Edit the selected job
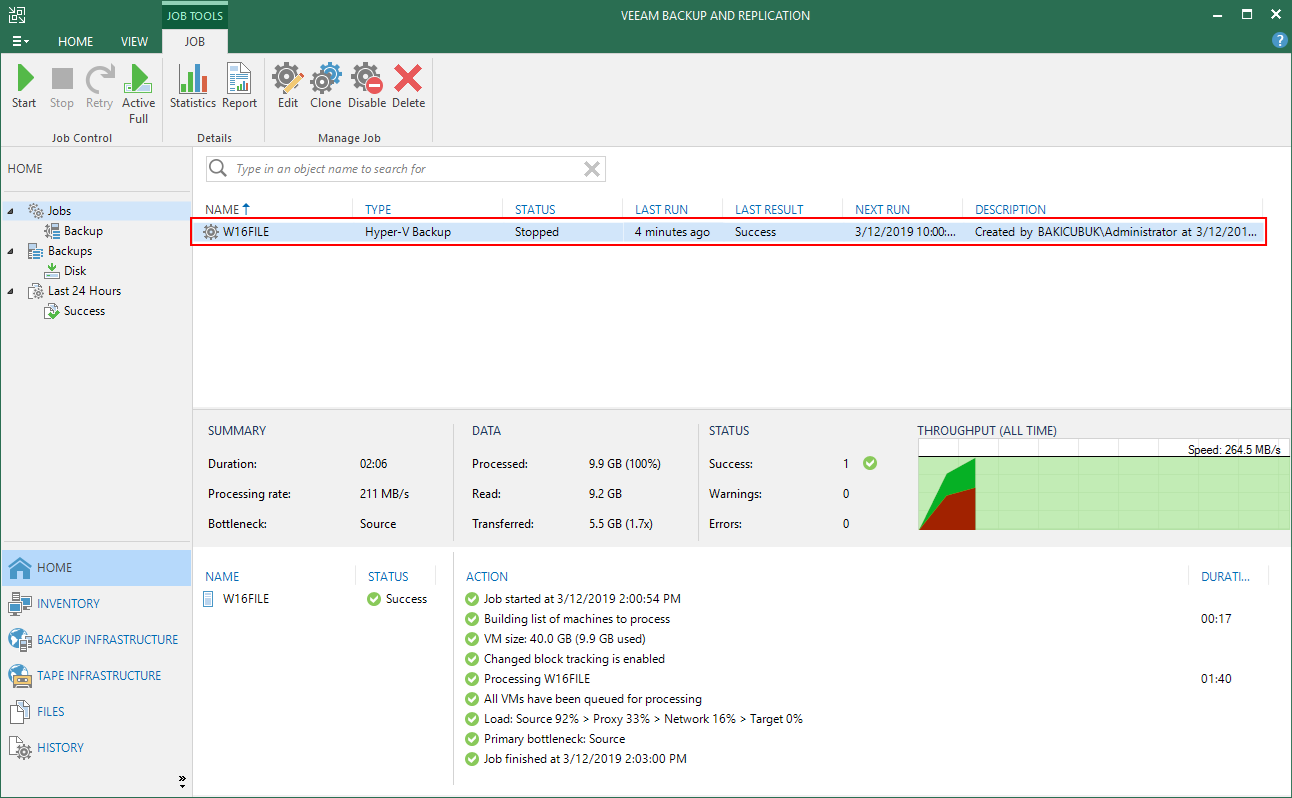 288,87
